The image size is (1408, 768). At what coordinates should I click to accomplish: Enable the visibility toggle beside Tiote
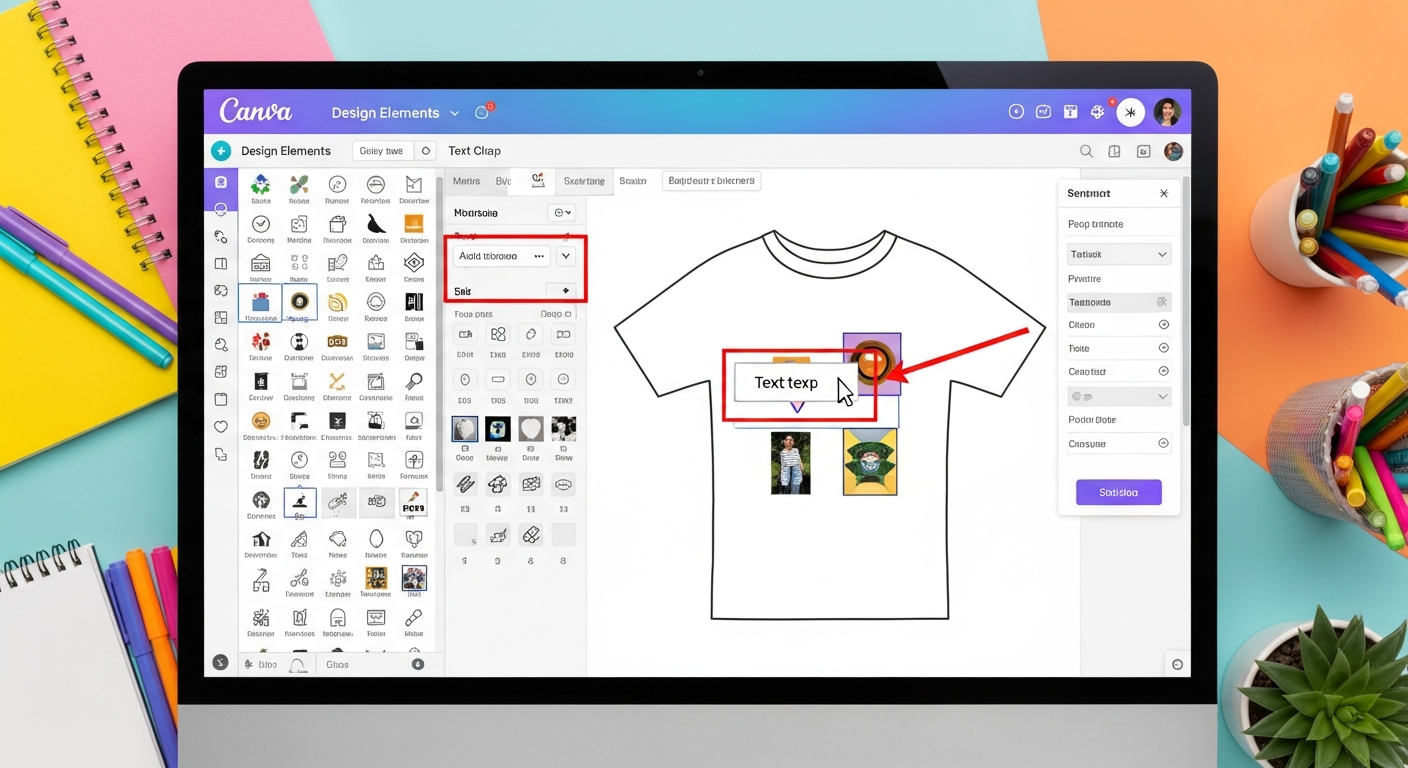pos(1163,347)
